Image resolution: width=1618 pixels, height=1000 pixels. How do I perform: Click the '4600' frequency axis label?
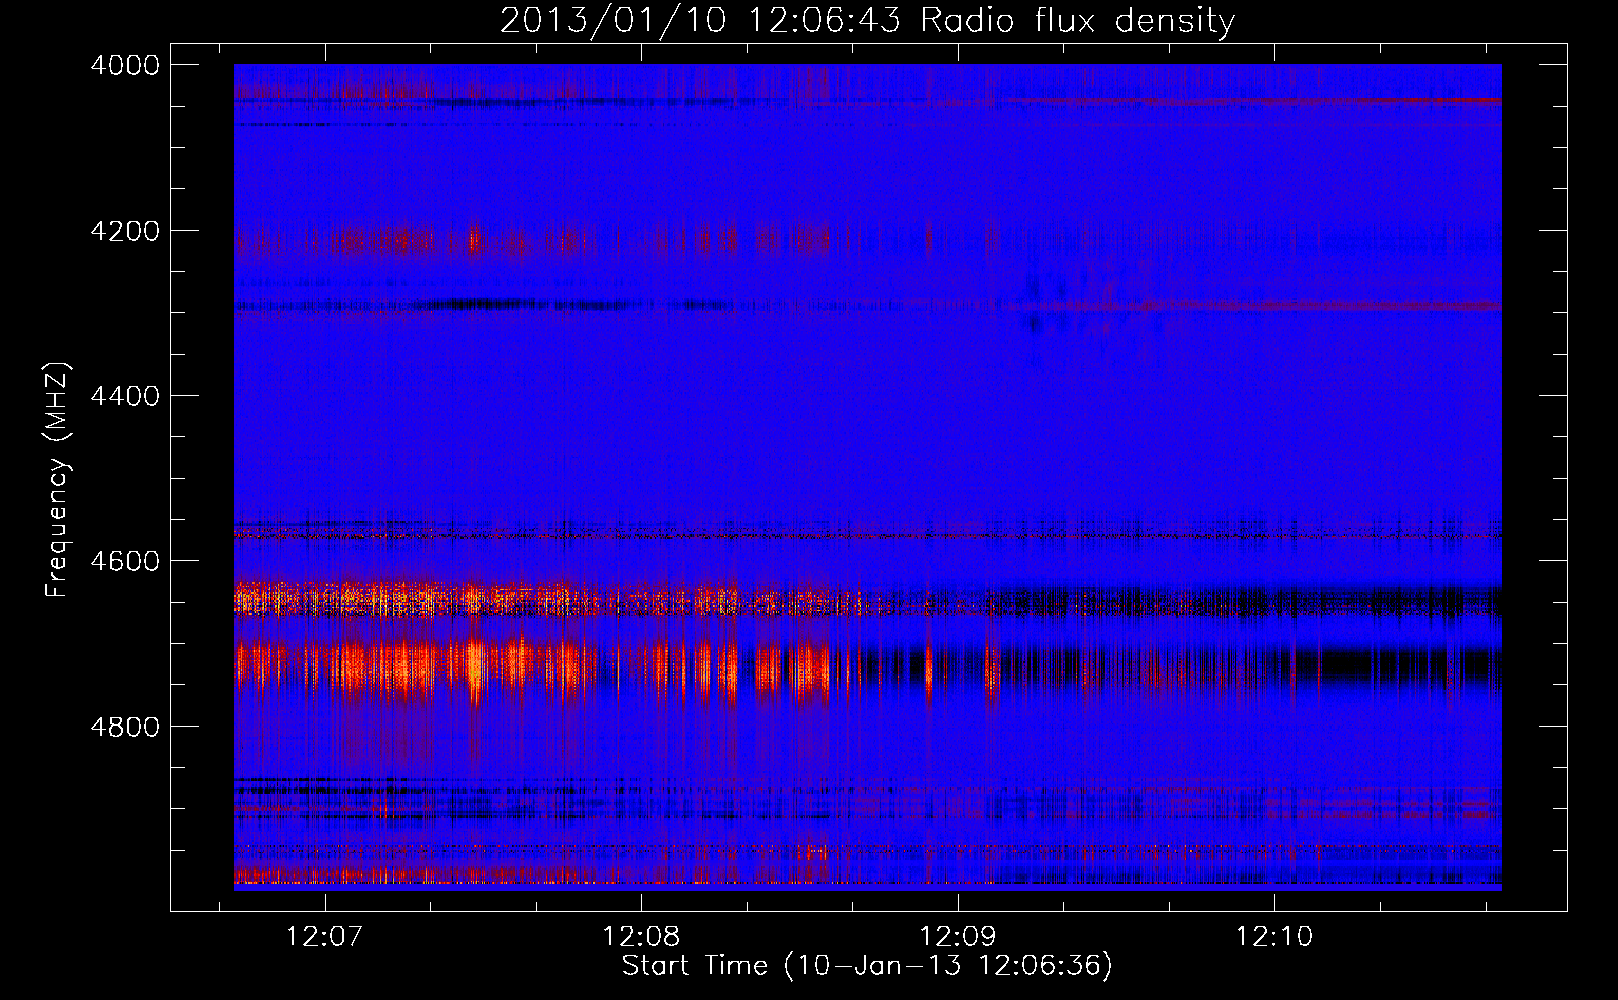tap(125, 561)
